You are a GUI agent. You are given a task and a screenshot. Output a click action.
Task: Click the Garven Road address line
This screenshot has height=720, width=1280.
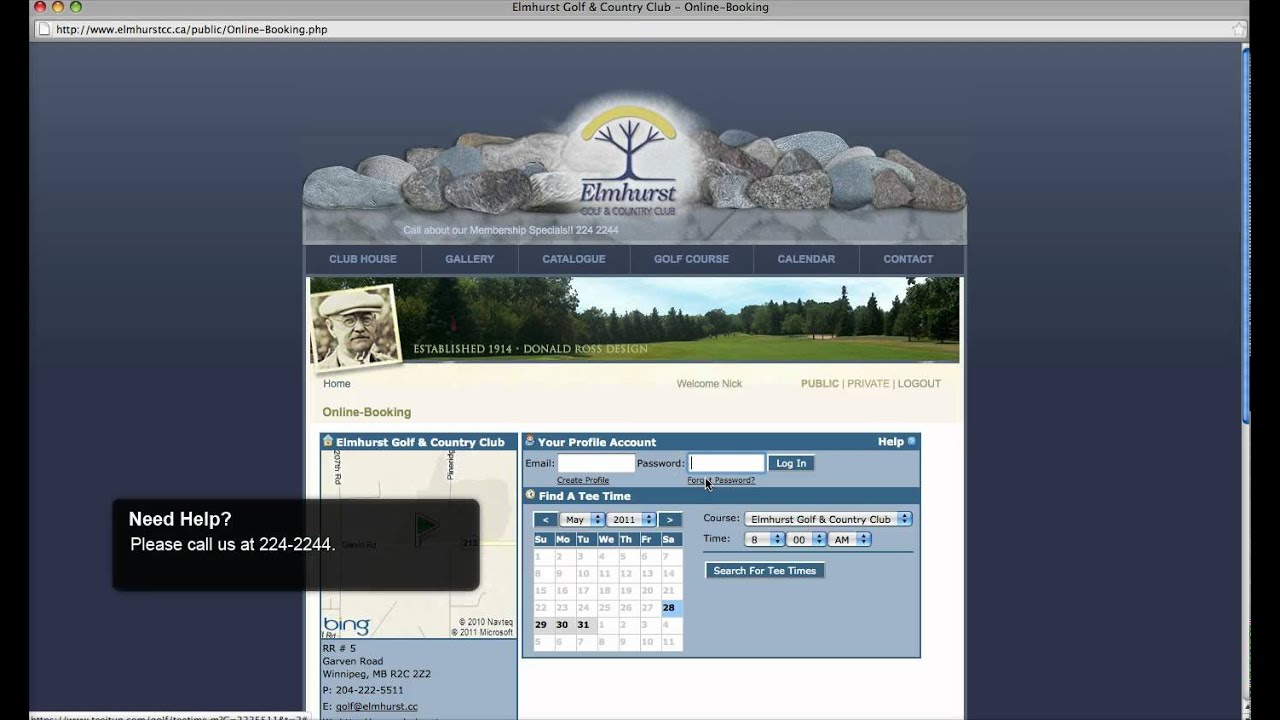click(352, 661)
